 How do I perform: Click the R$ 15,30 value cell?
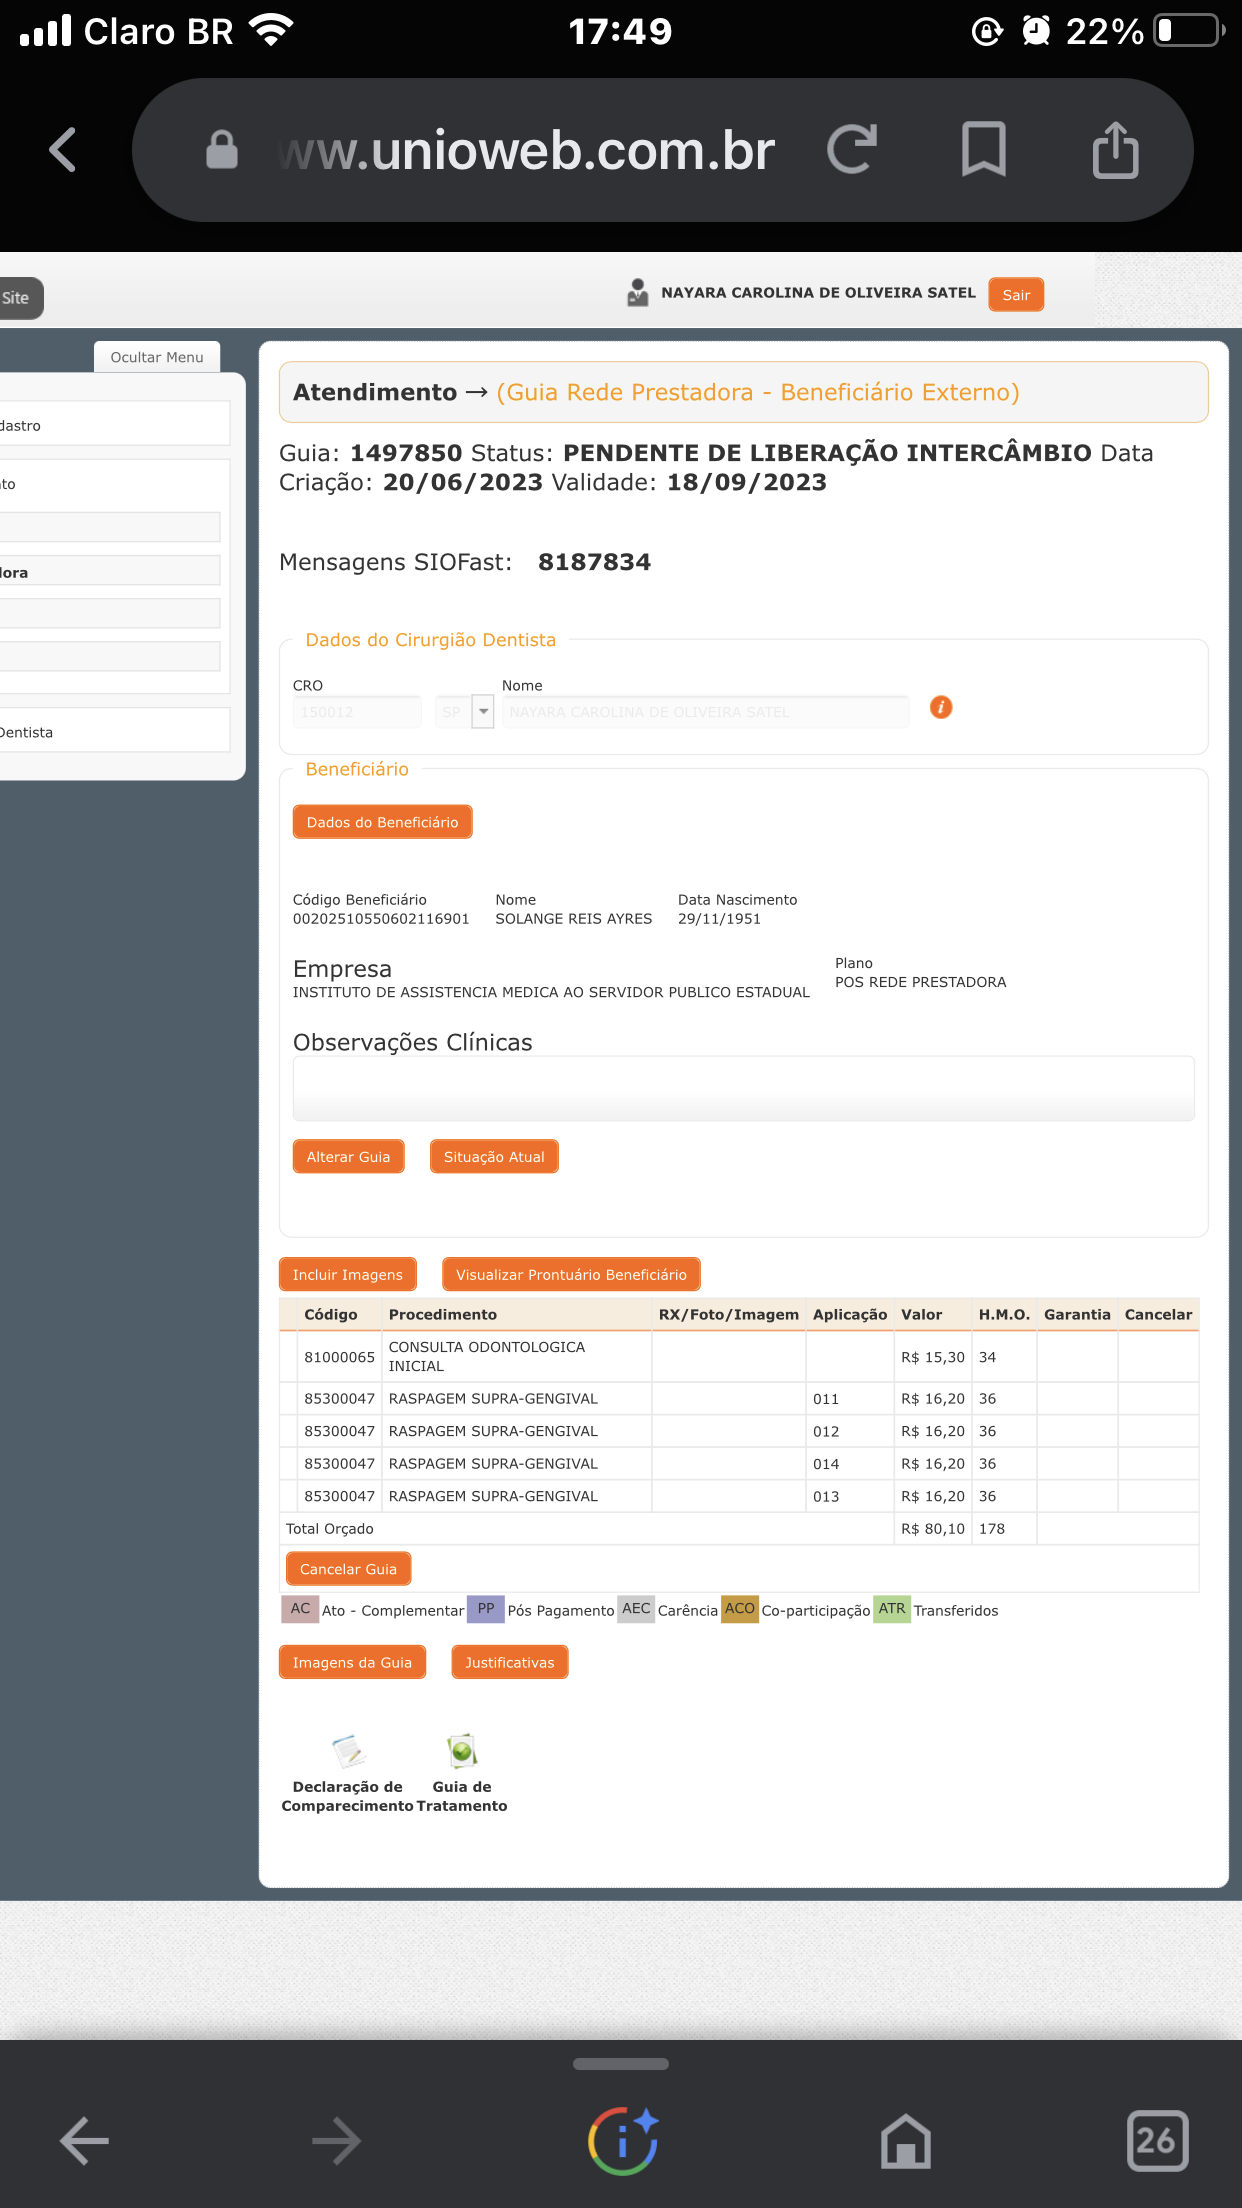933,1357
